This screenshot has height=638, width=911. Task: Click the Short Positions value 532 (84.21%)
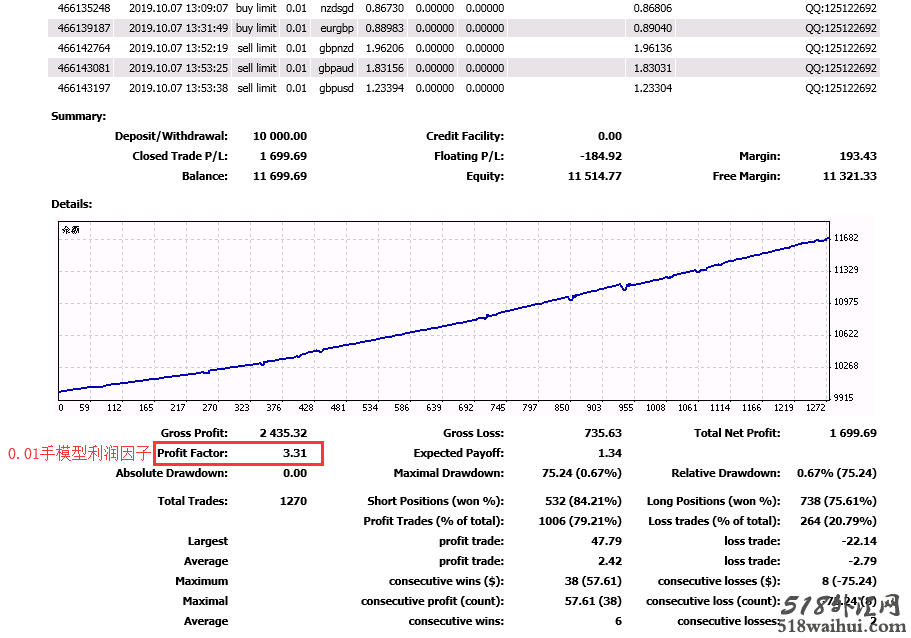pyautogui.click(x=583, y=501)
